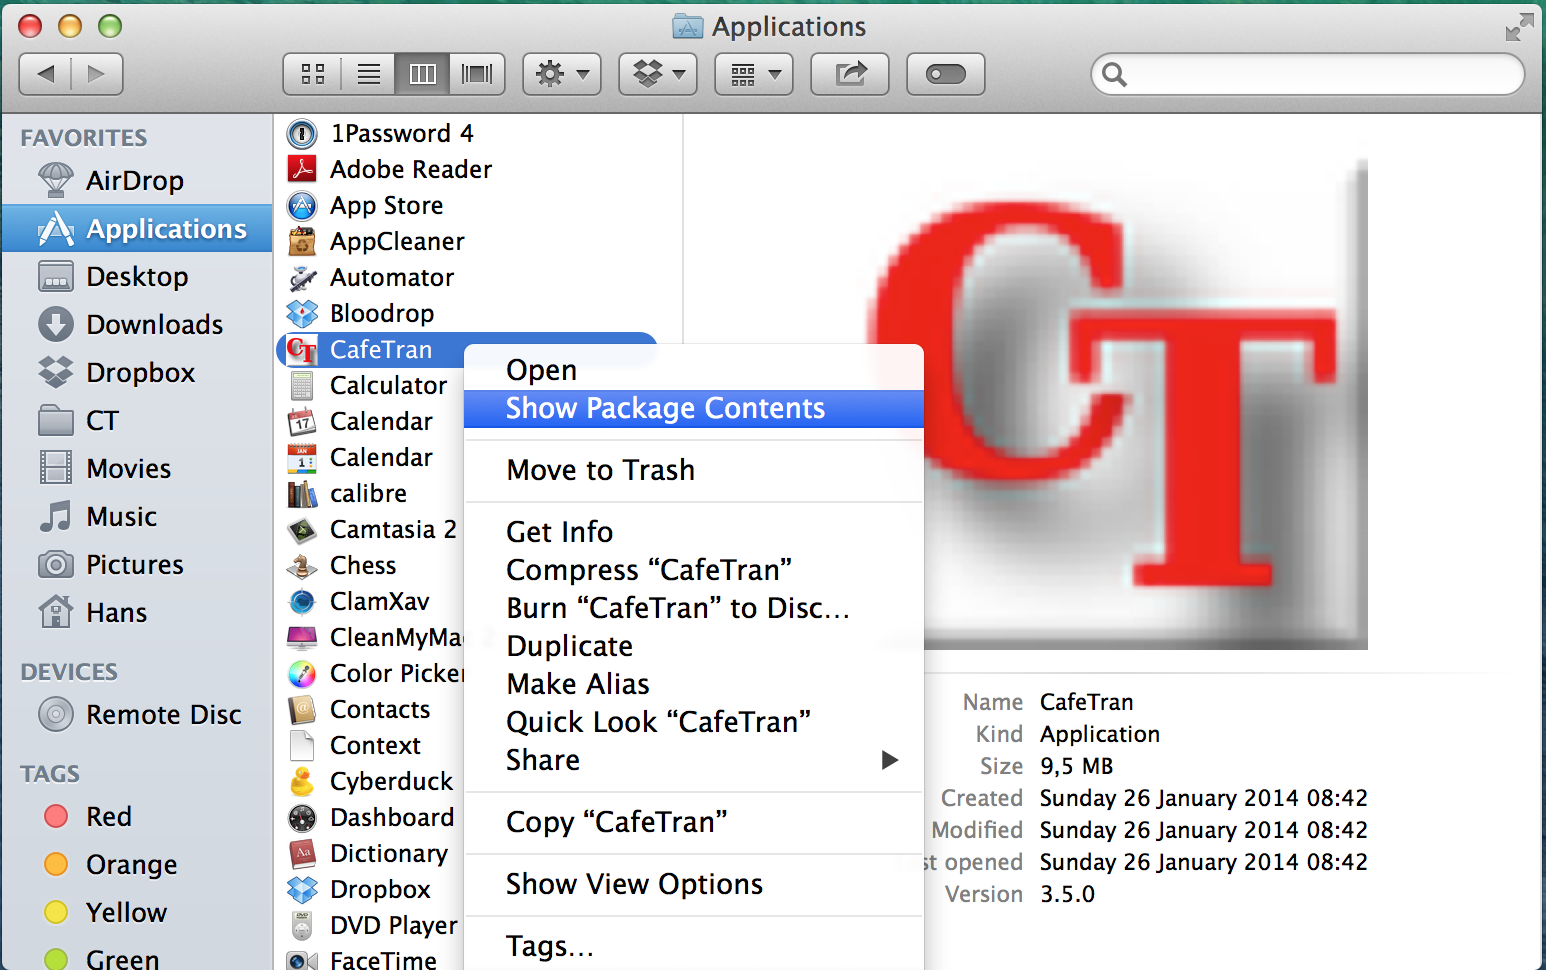
Task: Select Get Info from context menu
Action: pos(559,532)
